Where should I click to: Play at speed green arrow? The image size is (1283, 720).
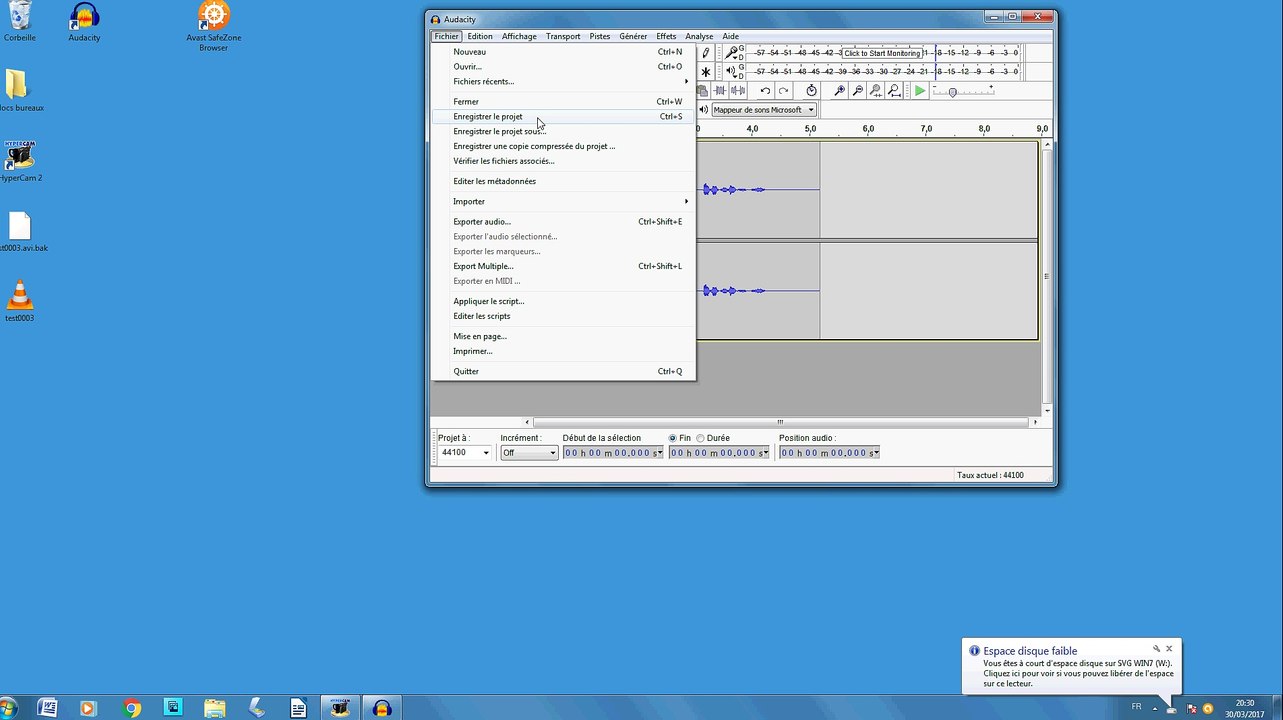pyautogui.click(x=919, y=91)
